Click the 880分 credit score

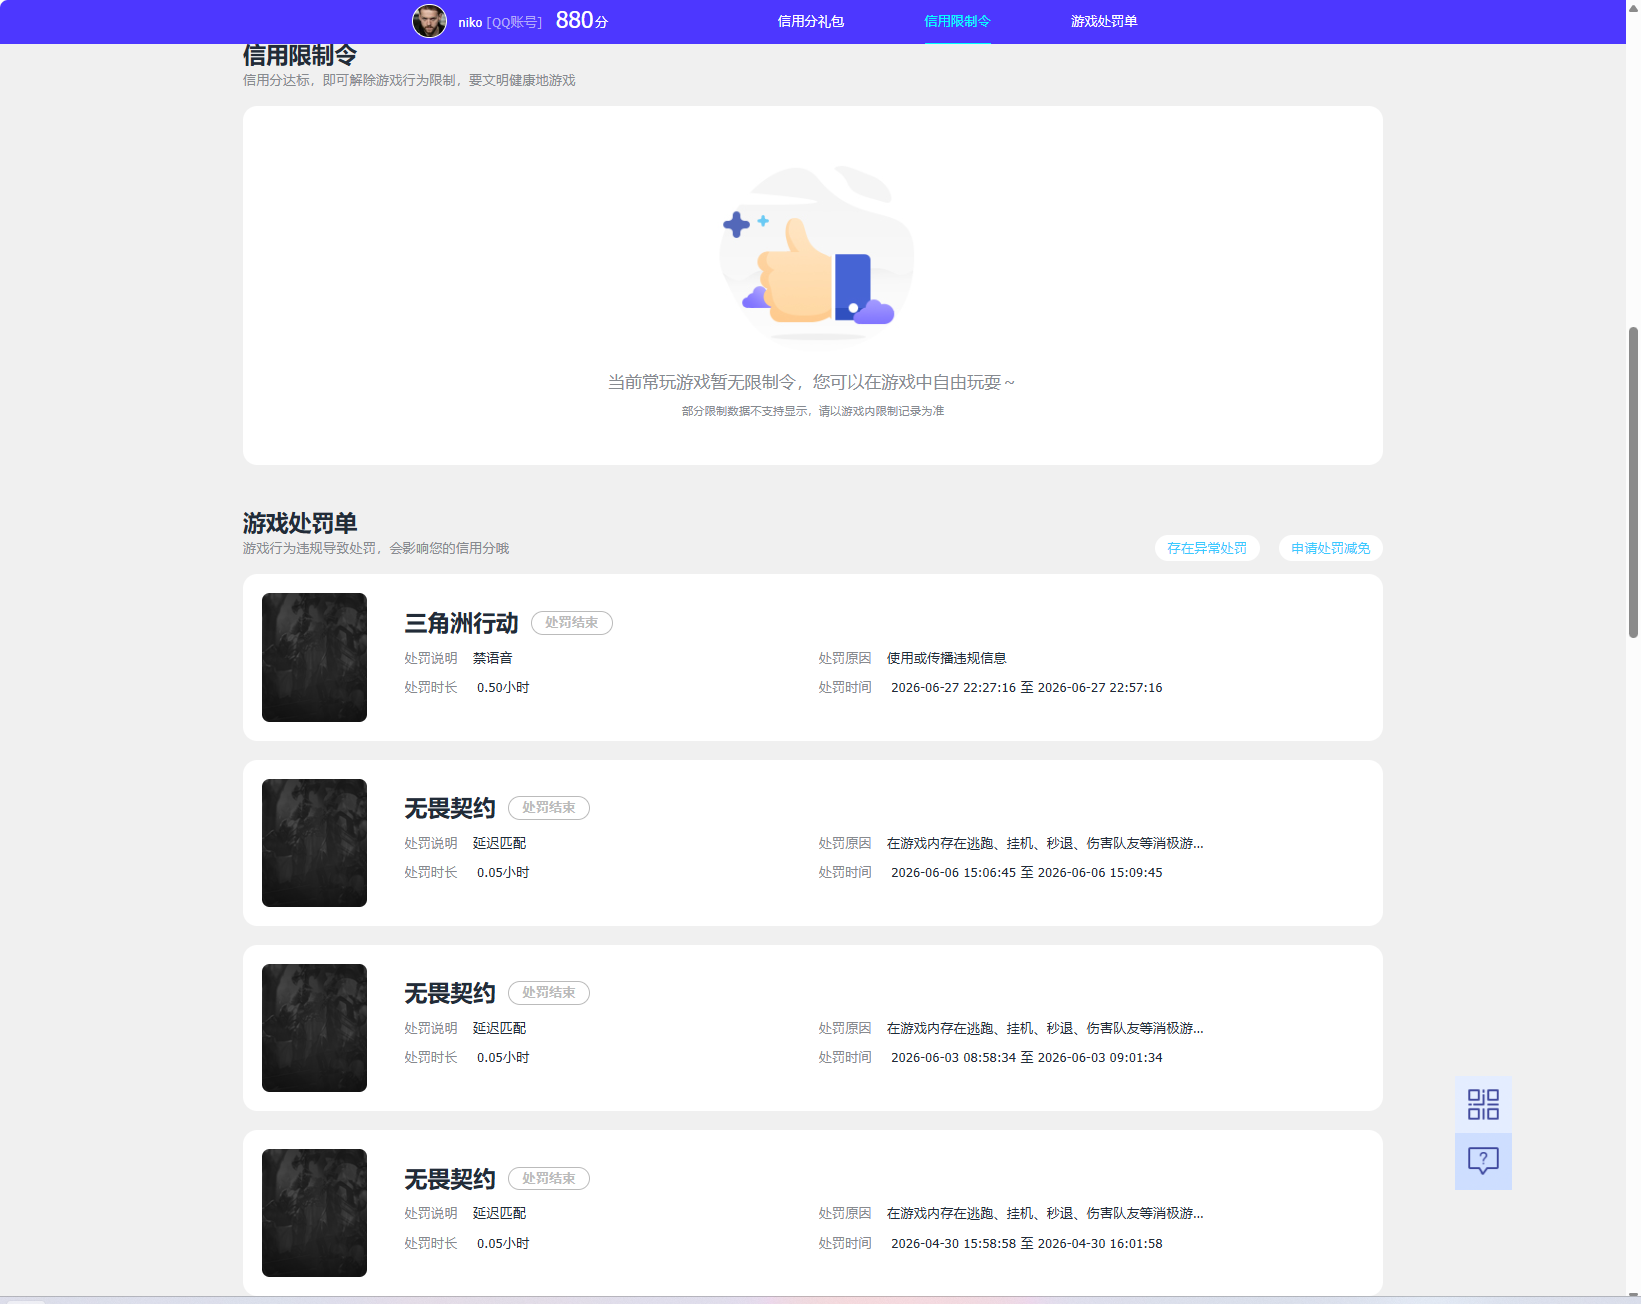(582, 21)
